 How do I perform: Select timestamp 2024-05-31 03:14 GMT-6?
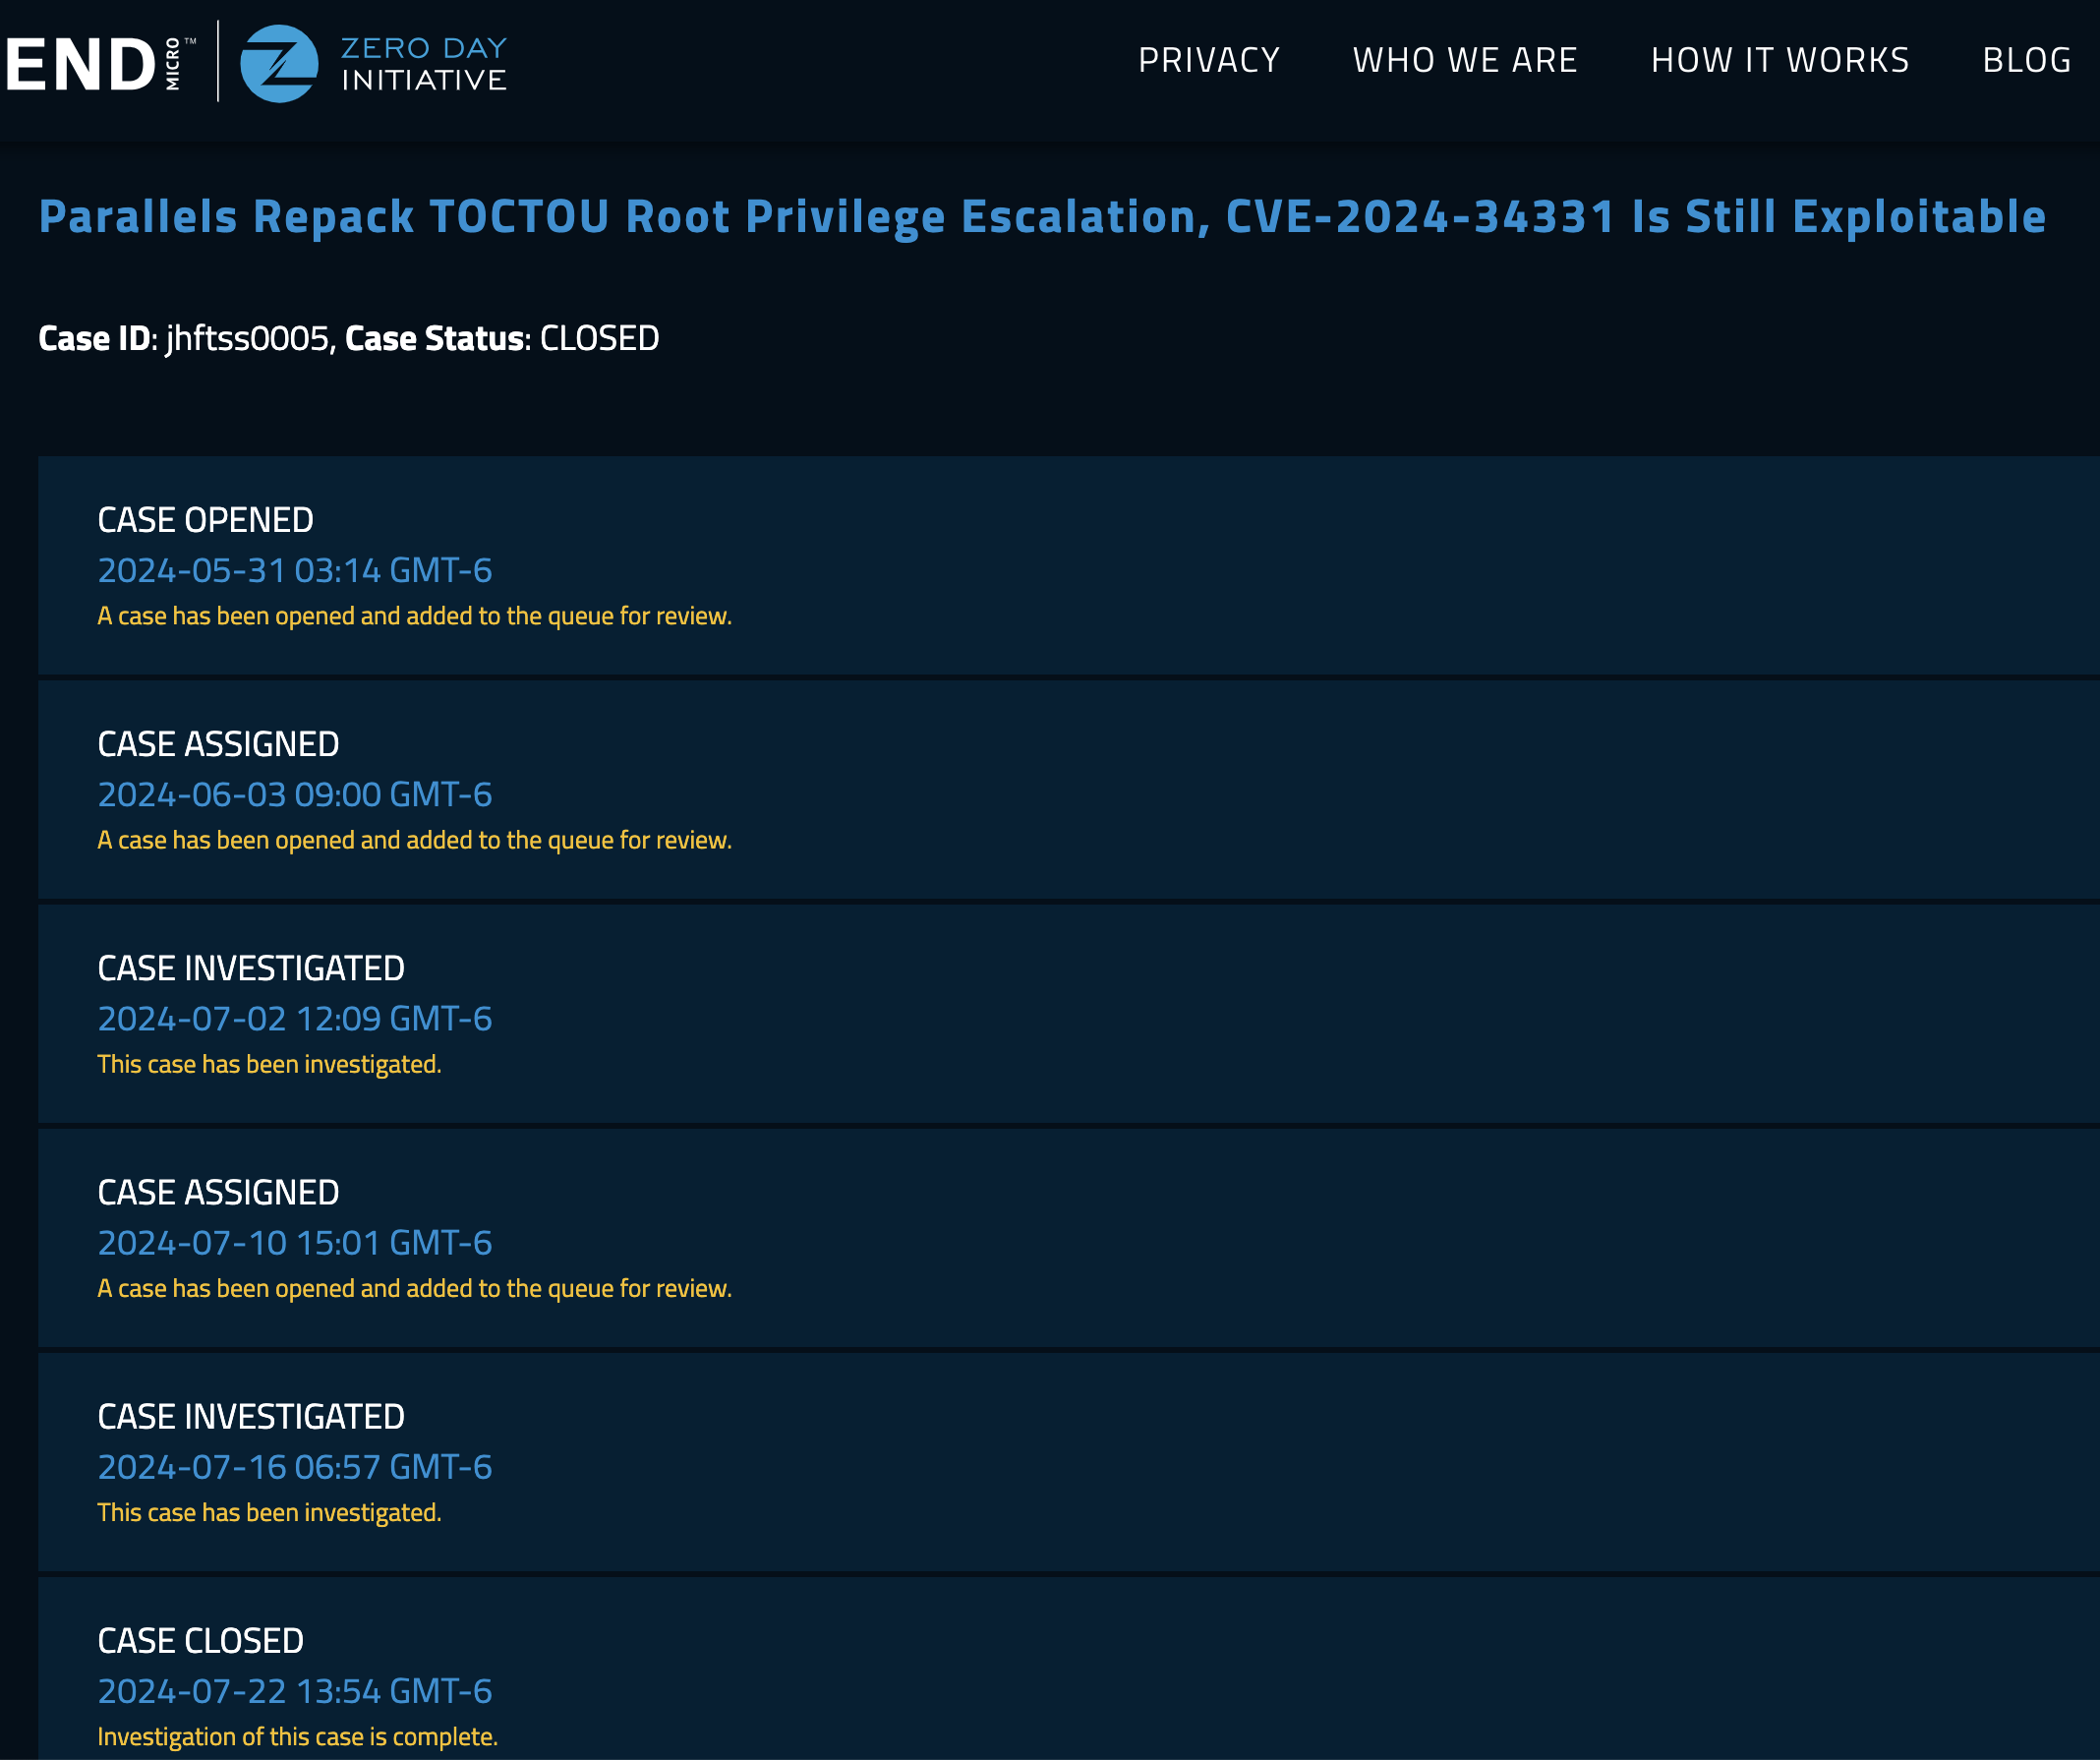(295, 570)
